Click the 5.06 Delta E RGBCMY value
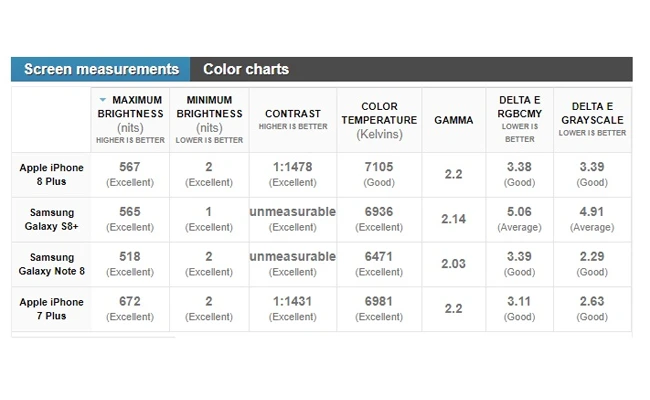Image resolution: width=650 pixels, height=400 pixels. tap(520, 212)
